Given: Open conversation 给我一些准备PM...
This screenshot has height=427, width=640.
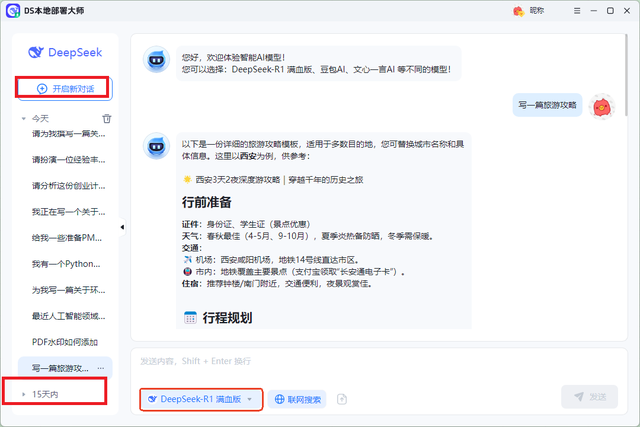Looking at the screenshot, I should coord(65,238).
